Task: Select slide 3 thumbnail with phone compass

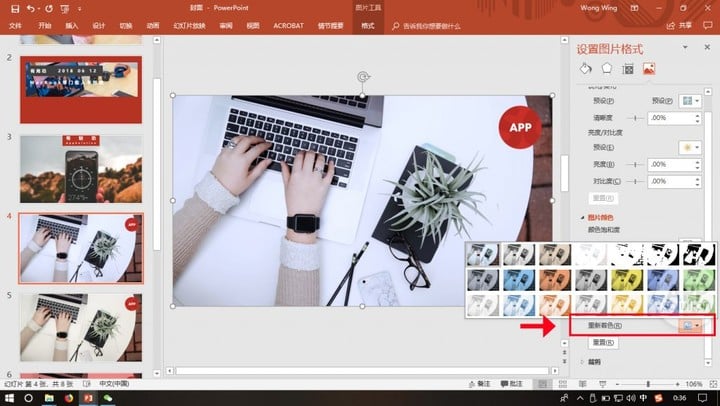Action: coord(81,169)
